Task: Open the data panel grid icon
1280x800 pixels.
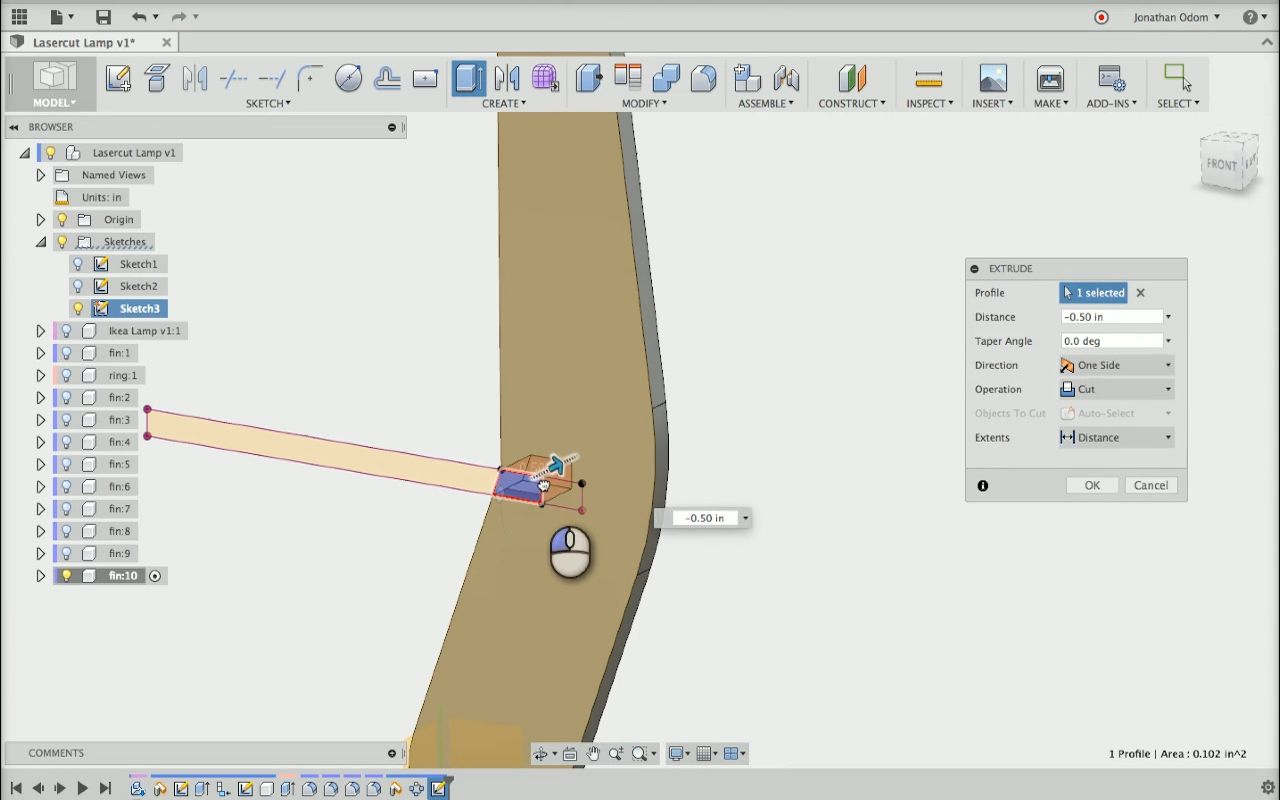Action: [x=19, y=17]
